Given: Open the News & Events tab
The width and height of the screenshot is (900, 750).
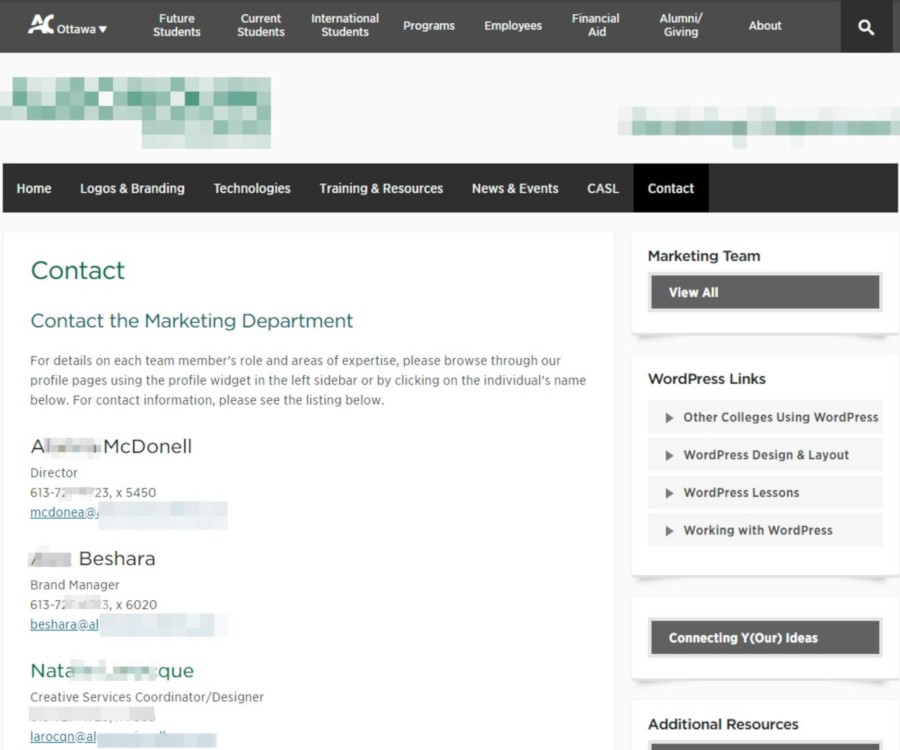Looking at the screenshot, I should [515, 188].
